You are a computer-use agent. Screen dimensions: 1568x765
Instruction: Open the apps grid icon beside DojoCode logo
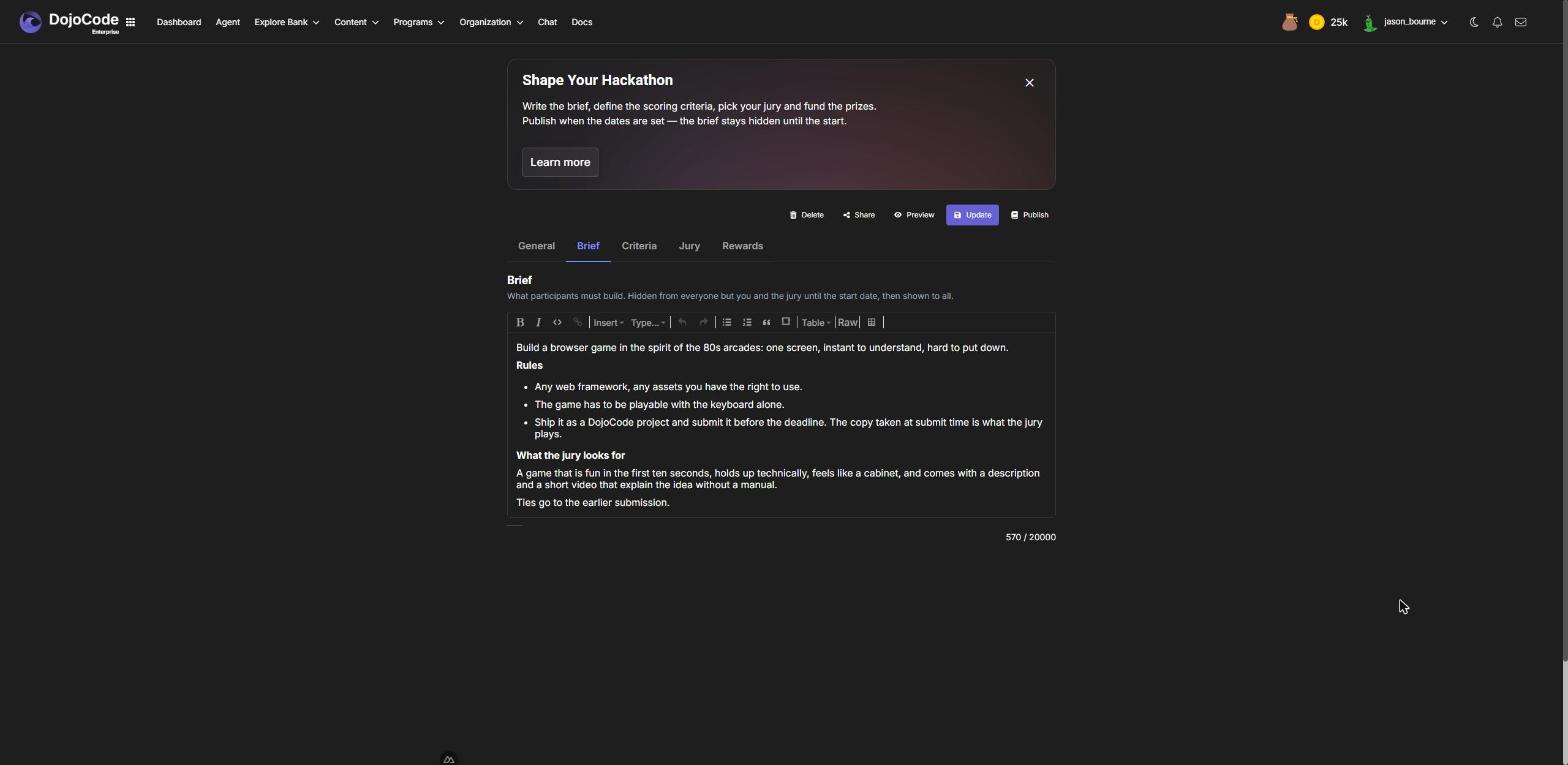point(130,22)
